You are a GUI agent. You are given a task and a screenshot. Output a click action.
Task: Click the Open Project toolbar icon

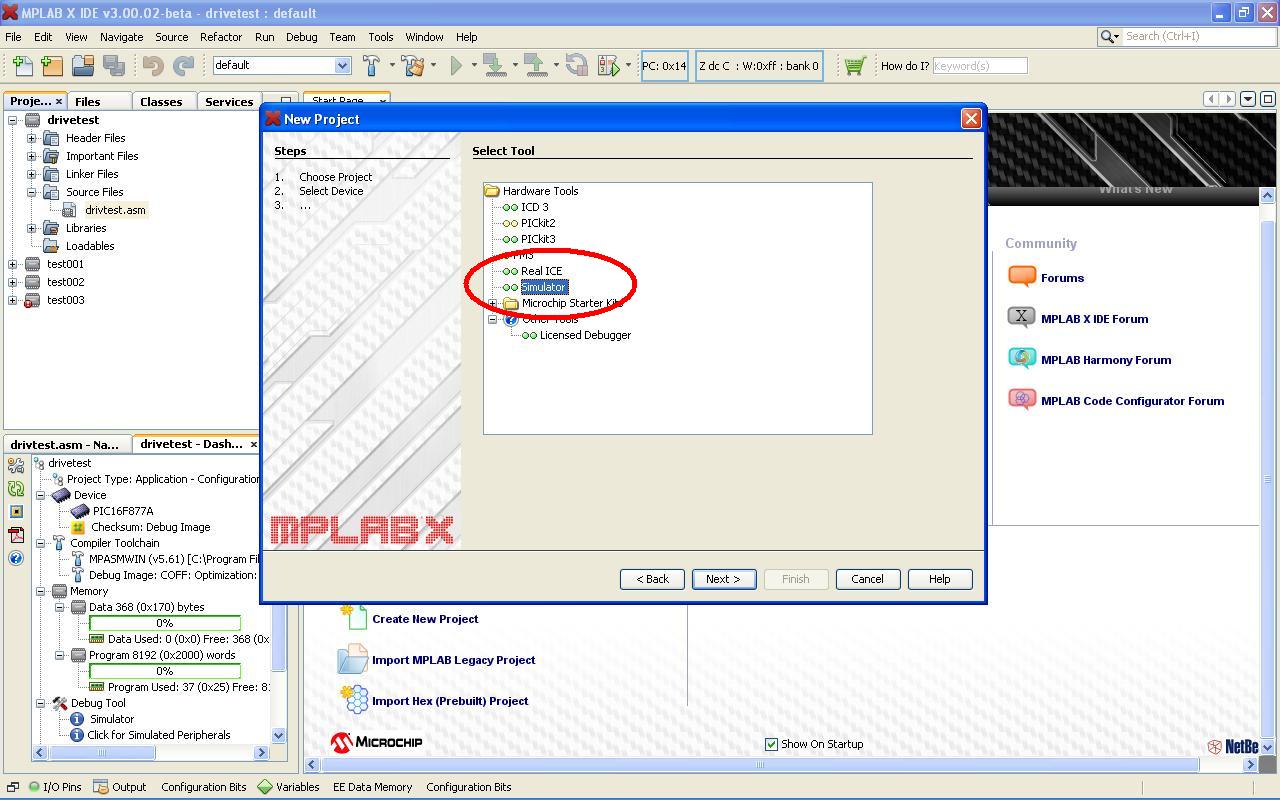83,66
